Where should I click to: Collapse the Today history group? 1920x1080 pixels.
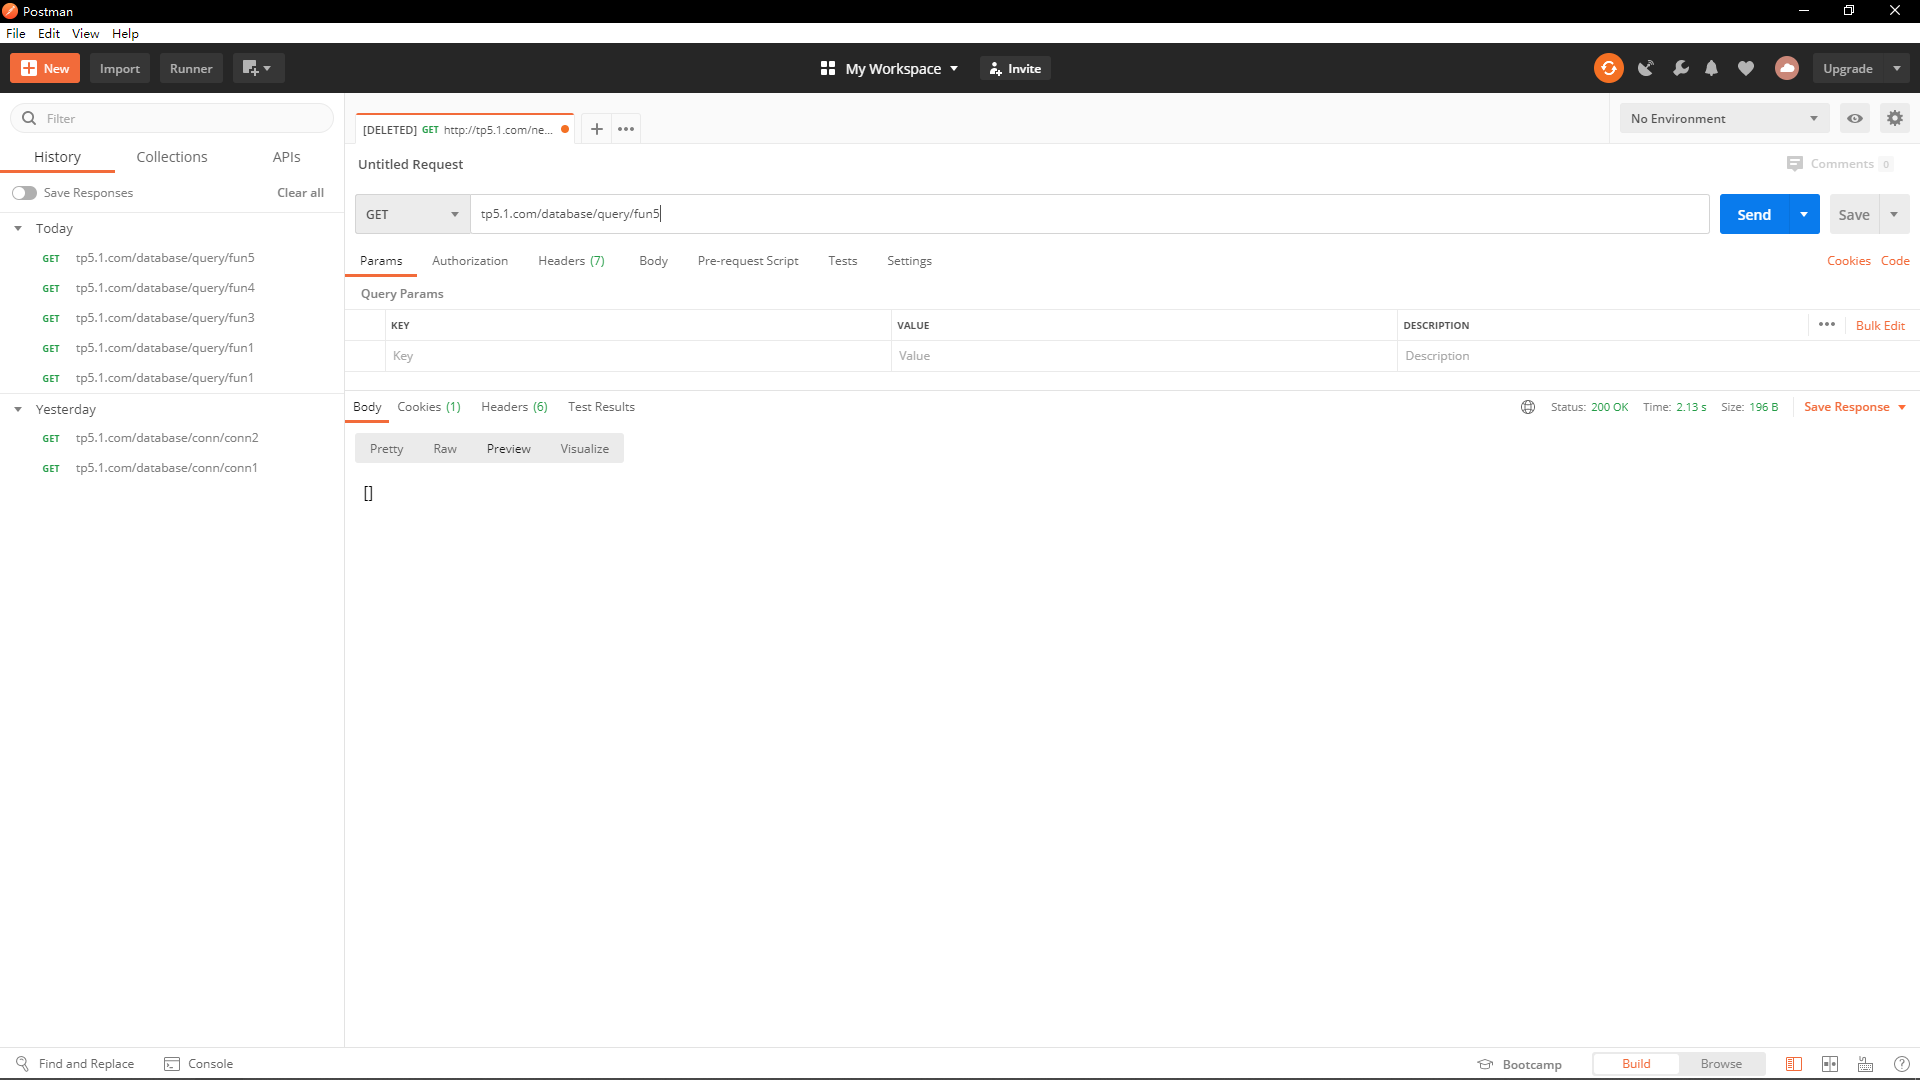(18, 229)
